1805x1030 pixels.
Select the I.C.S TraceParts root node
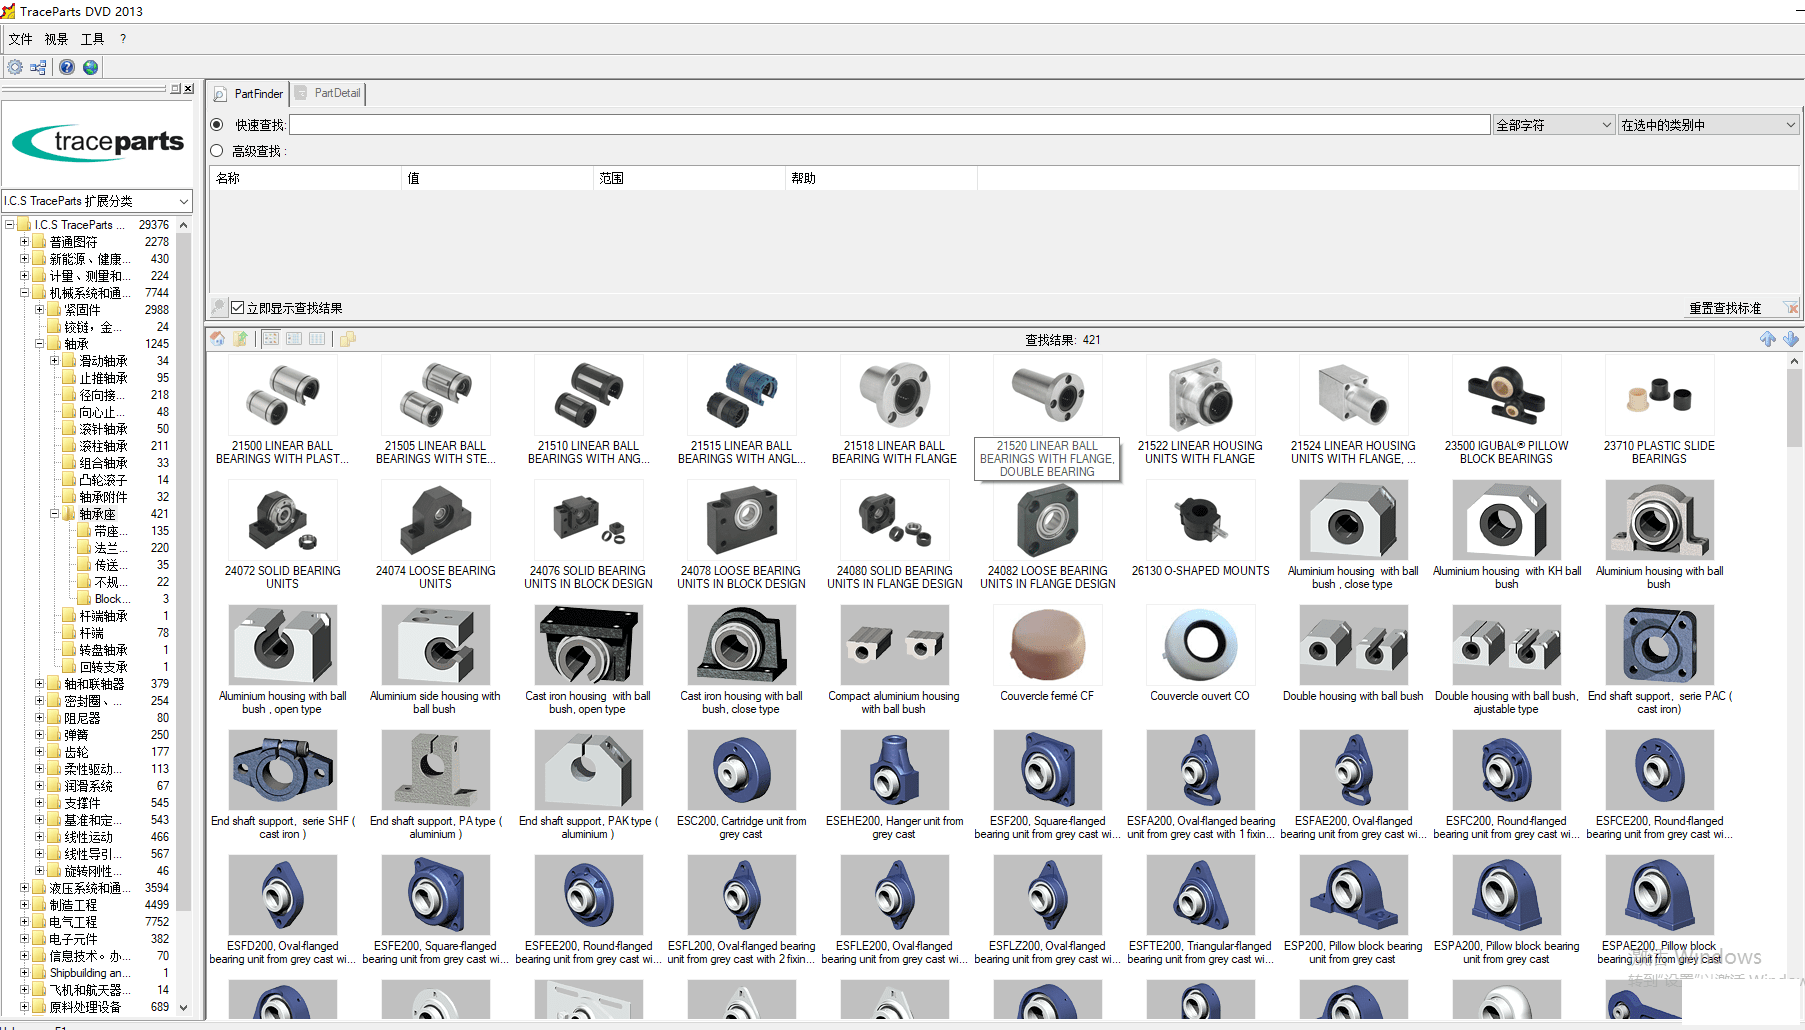[x=78, y=225]
